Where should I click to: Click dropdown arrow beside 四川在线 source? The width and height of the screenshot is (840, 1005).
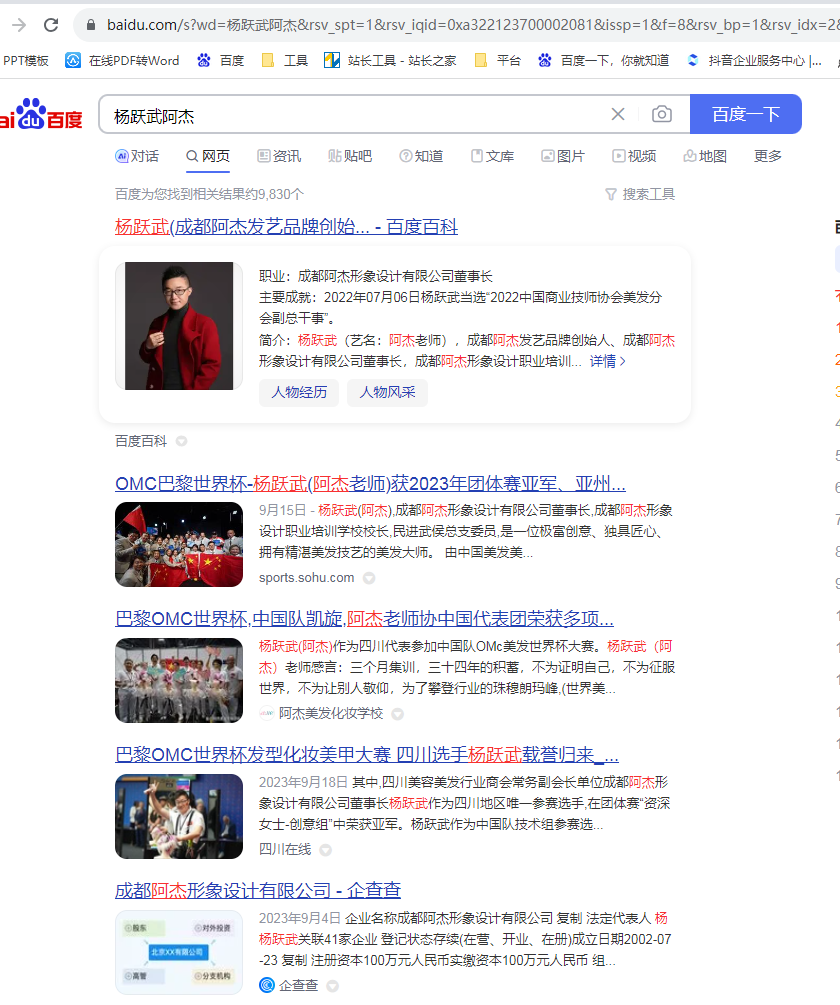coord(325,850)
